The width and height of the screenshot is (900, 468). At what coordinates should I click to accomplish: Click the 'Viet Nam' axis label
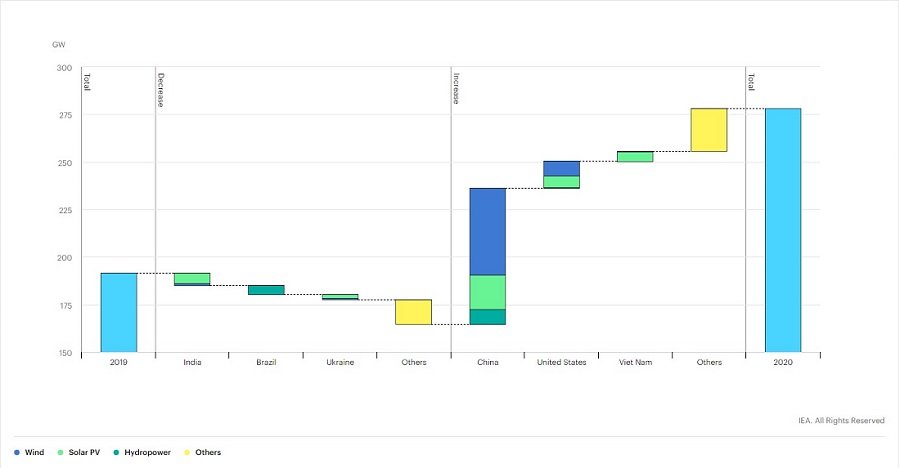pos(635,362)
